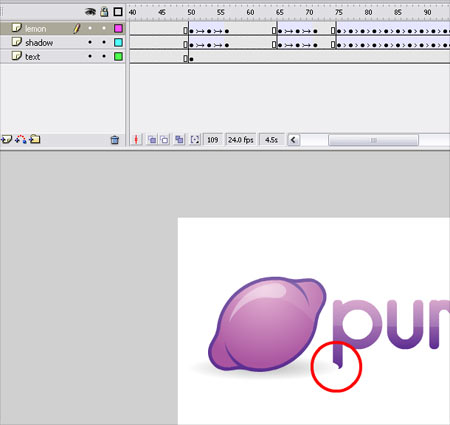
Task: Click frame 75 on the timeline ruler
Action: tap(339, 12)
